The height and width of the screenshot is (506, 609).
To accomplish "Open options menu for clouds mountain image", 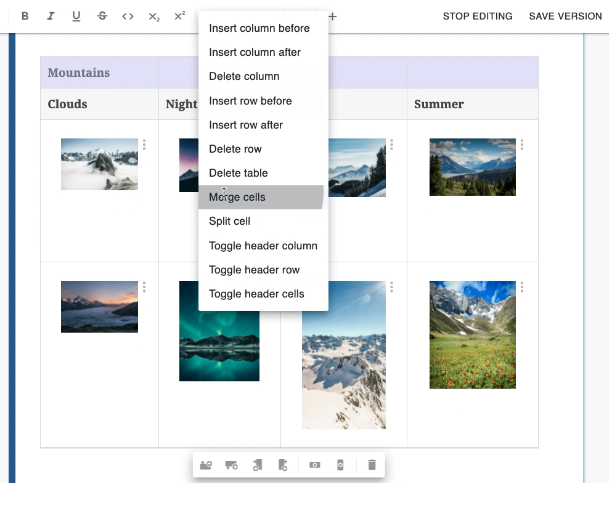I will [144, 145].
